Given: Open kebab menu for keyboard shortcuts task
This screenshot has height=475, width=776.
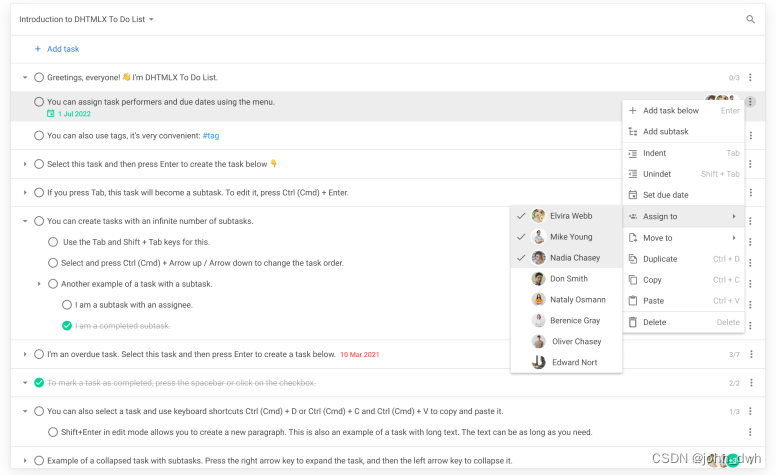Looking at the screenshot, I should (750, 411).
